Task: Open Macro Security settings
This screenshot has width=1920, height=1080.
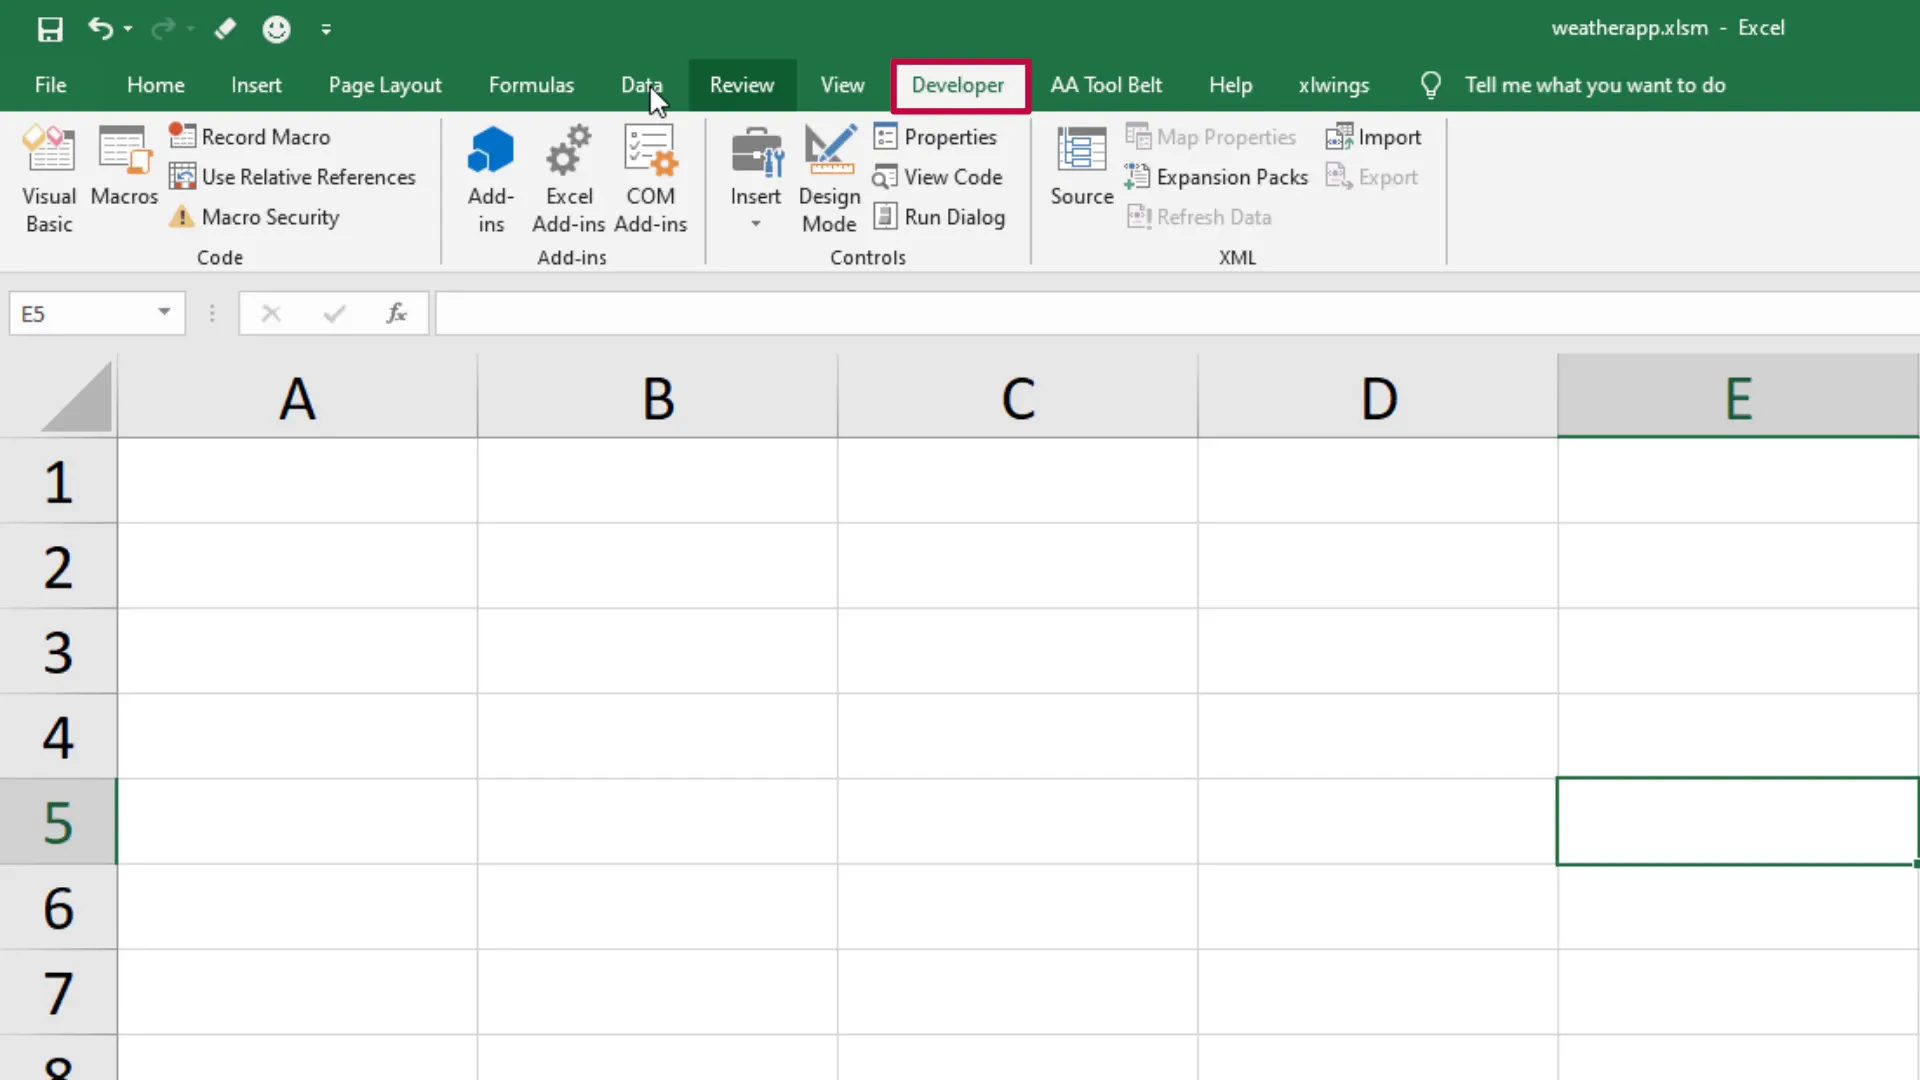Action: click(268, 217)
